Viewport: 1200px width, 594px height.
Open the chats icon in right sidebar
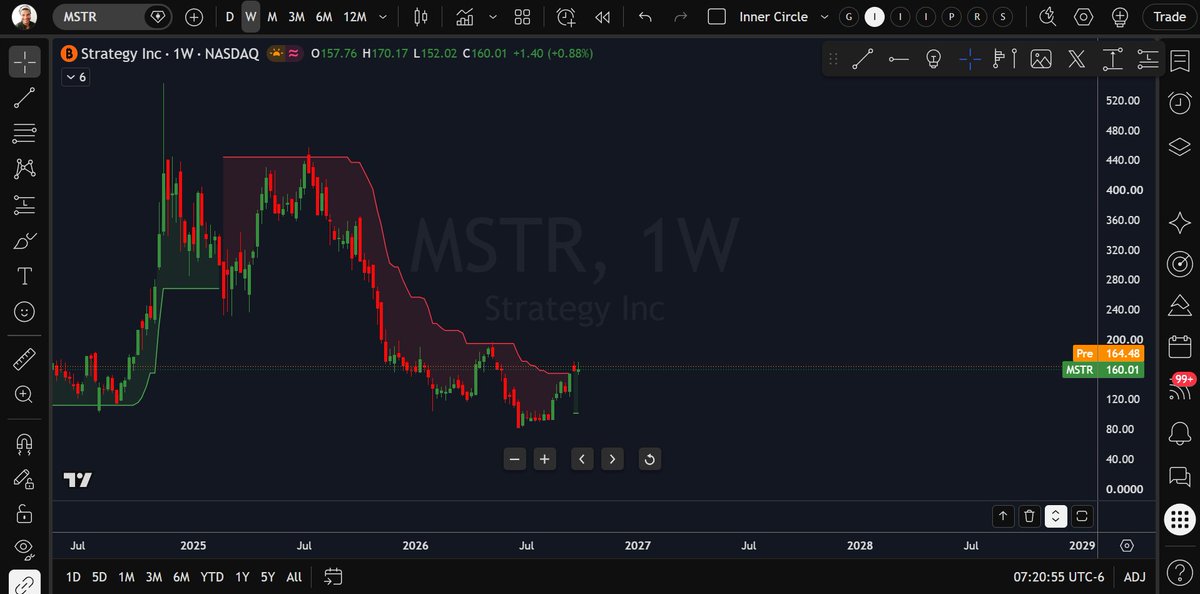pos(1180,477)
